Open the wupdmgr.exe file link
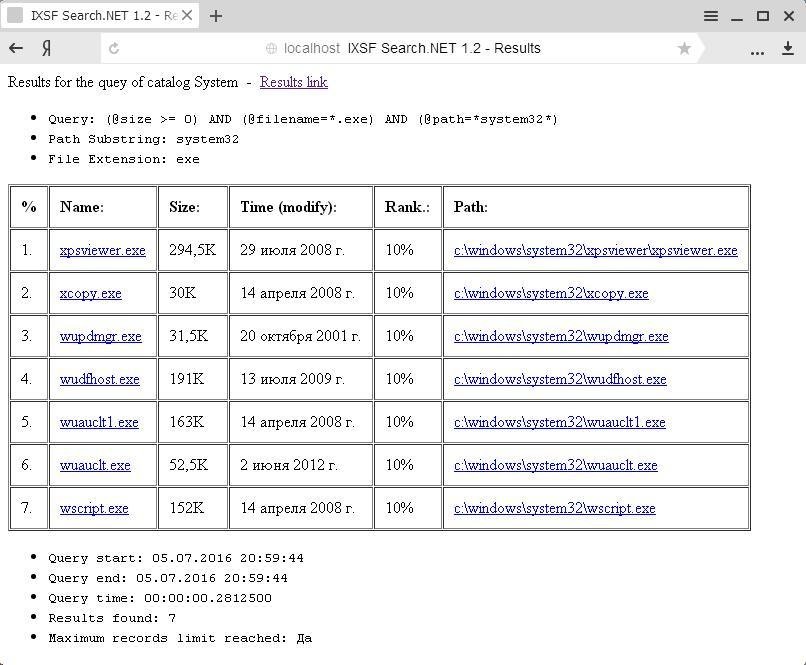Viewport: 806px width, 665px height. click(99, 336)
